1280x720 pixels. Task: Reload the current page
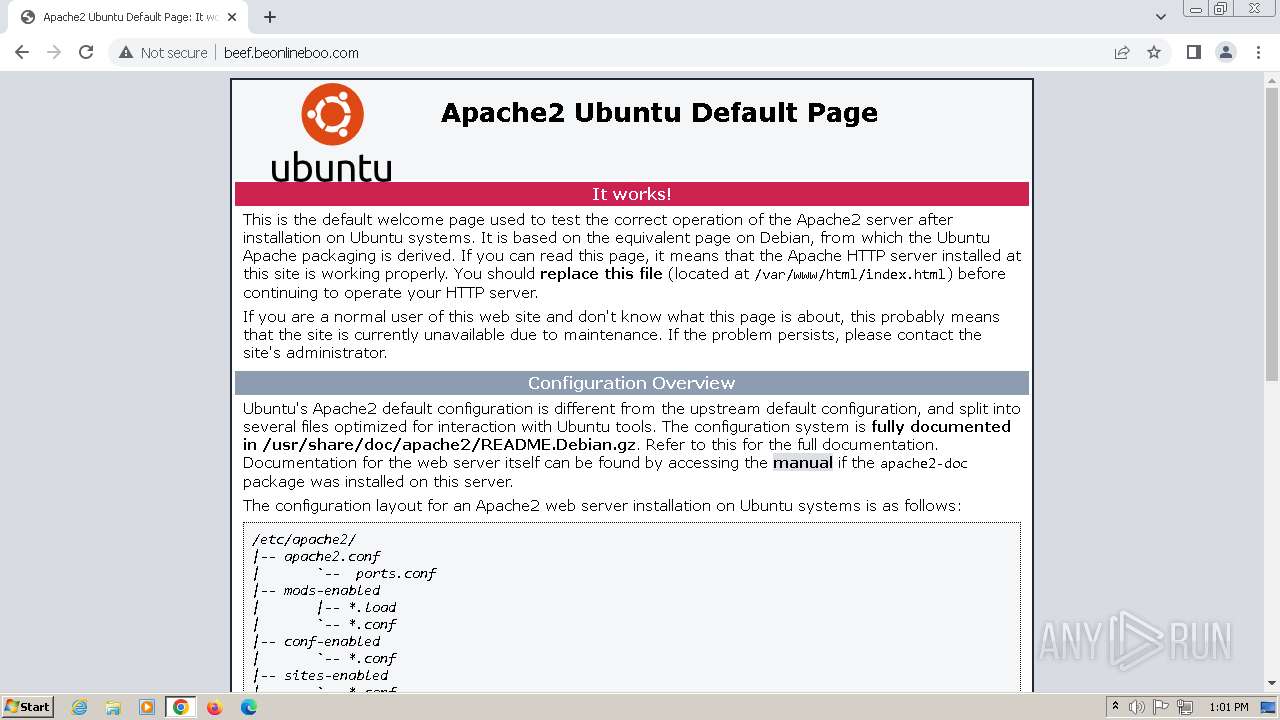point(86,52)
